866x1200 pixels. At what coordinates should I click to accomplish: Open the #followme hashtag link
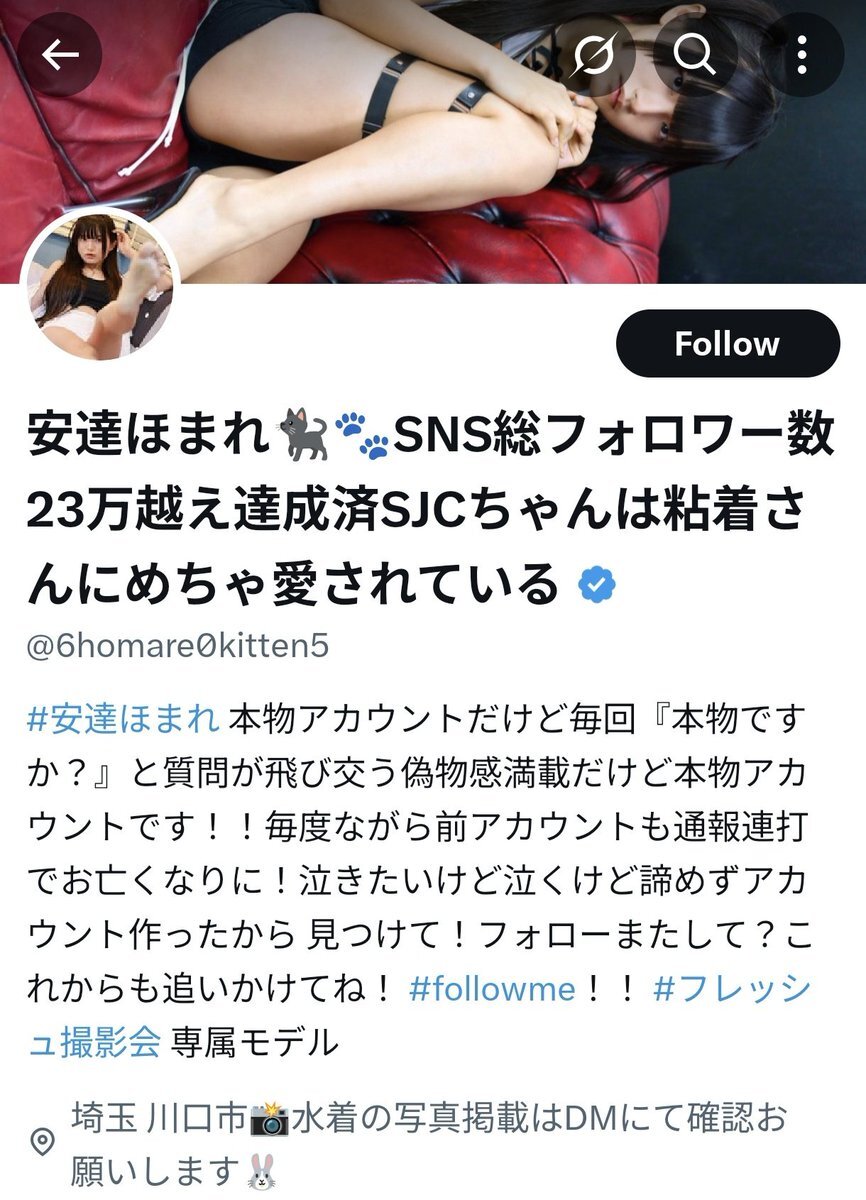click(492, 990)
